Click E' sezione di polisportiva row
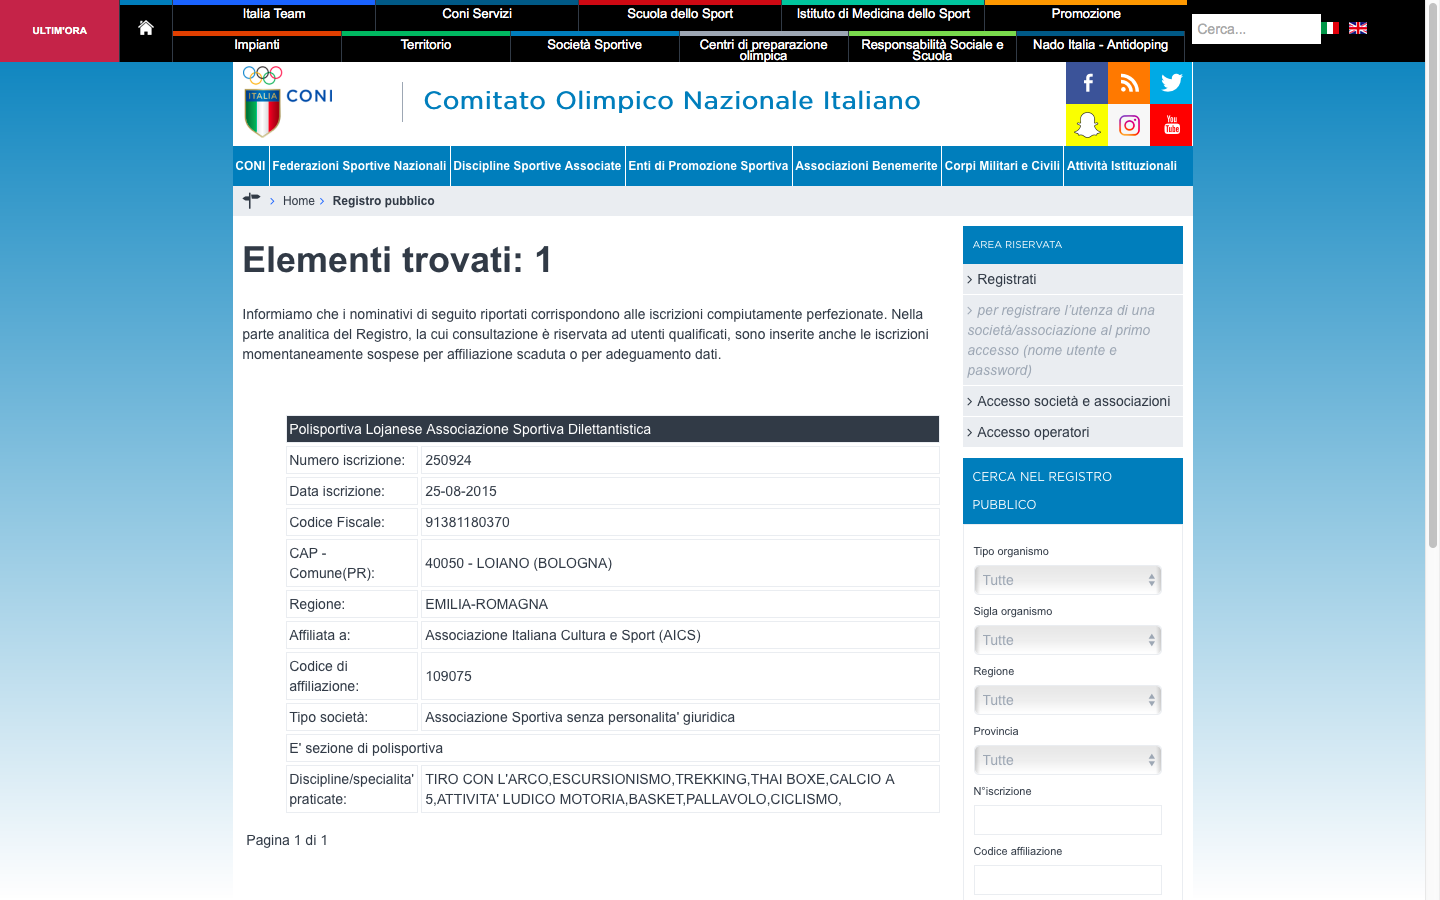Screen dimensions: 1440x900 click(612, 748)
